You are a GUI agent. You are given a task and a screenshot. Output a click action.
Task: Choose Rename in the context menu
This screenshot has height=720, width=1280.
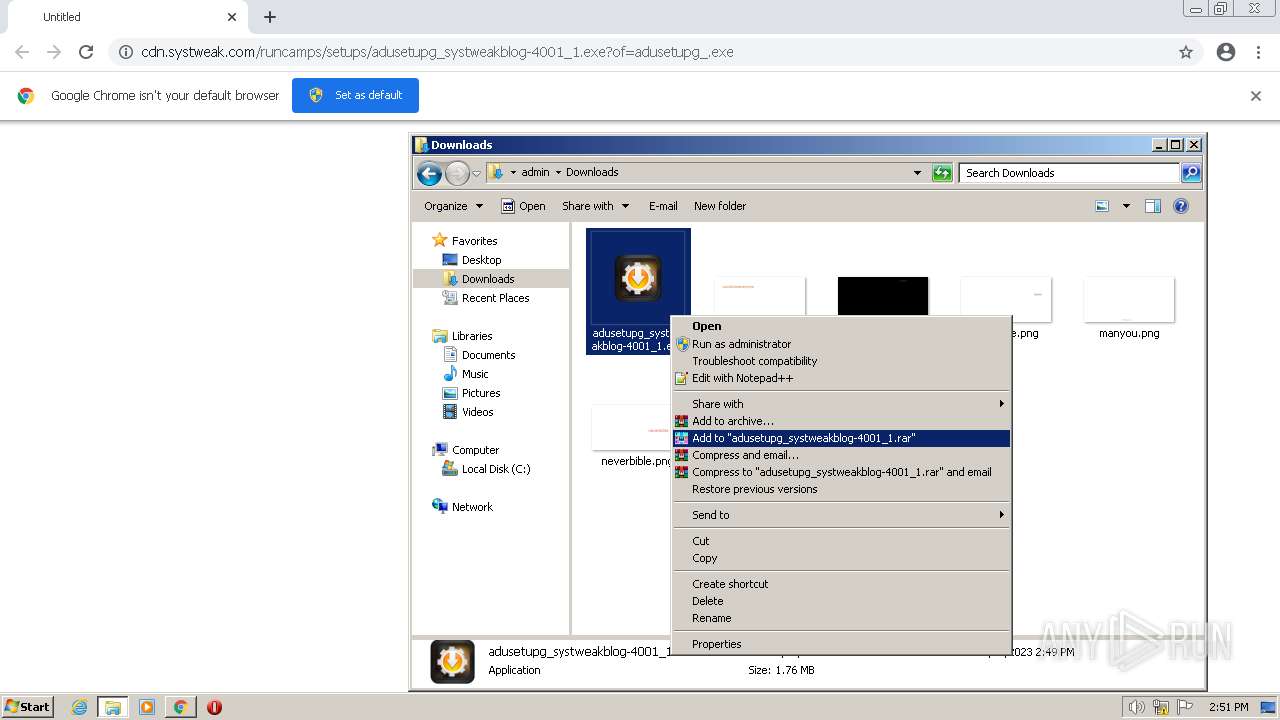pyautogui.click(x=840, y=618)
